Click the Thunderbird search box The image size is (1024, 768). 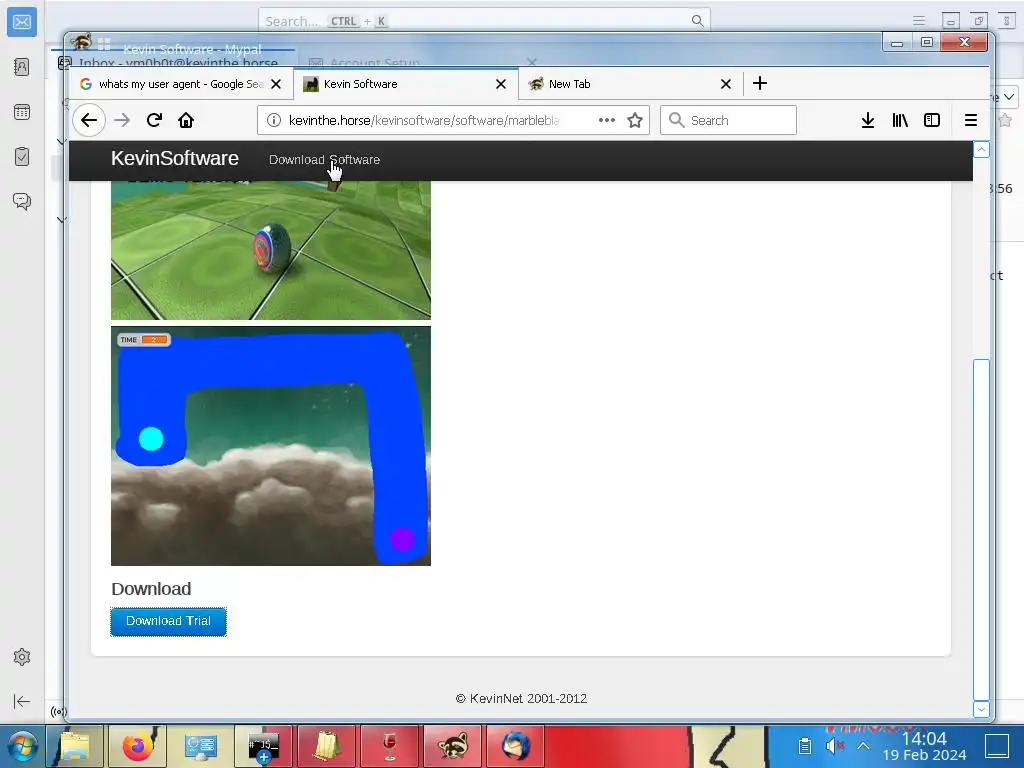[484, 21]
